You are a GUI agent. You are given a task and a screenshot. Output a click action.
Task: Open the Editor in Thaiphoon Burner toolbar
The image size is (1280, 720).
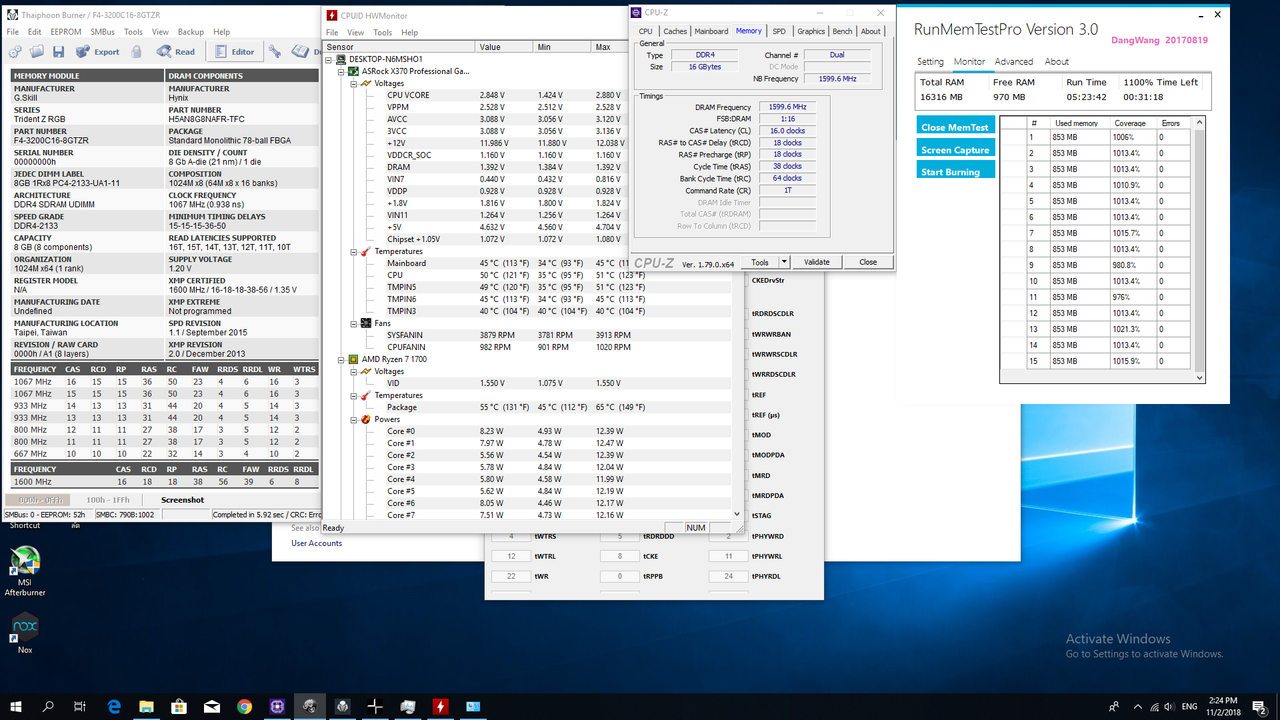[x=235, y=51]
